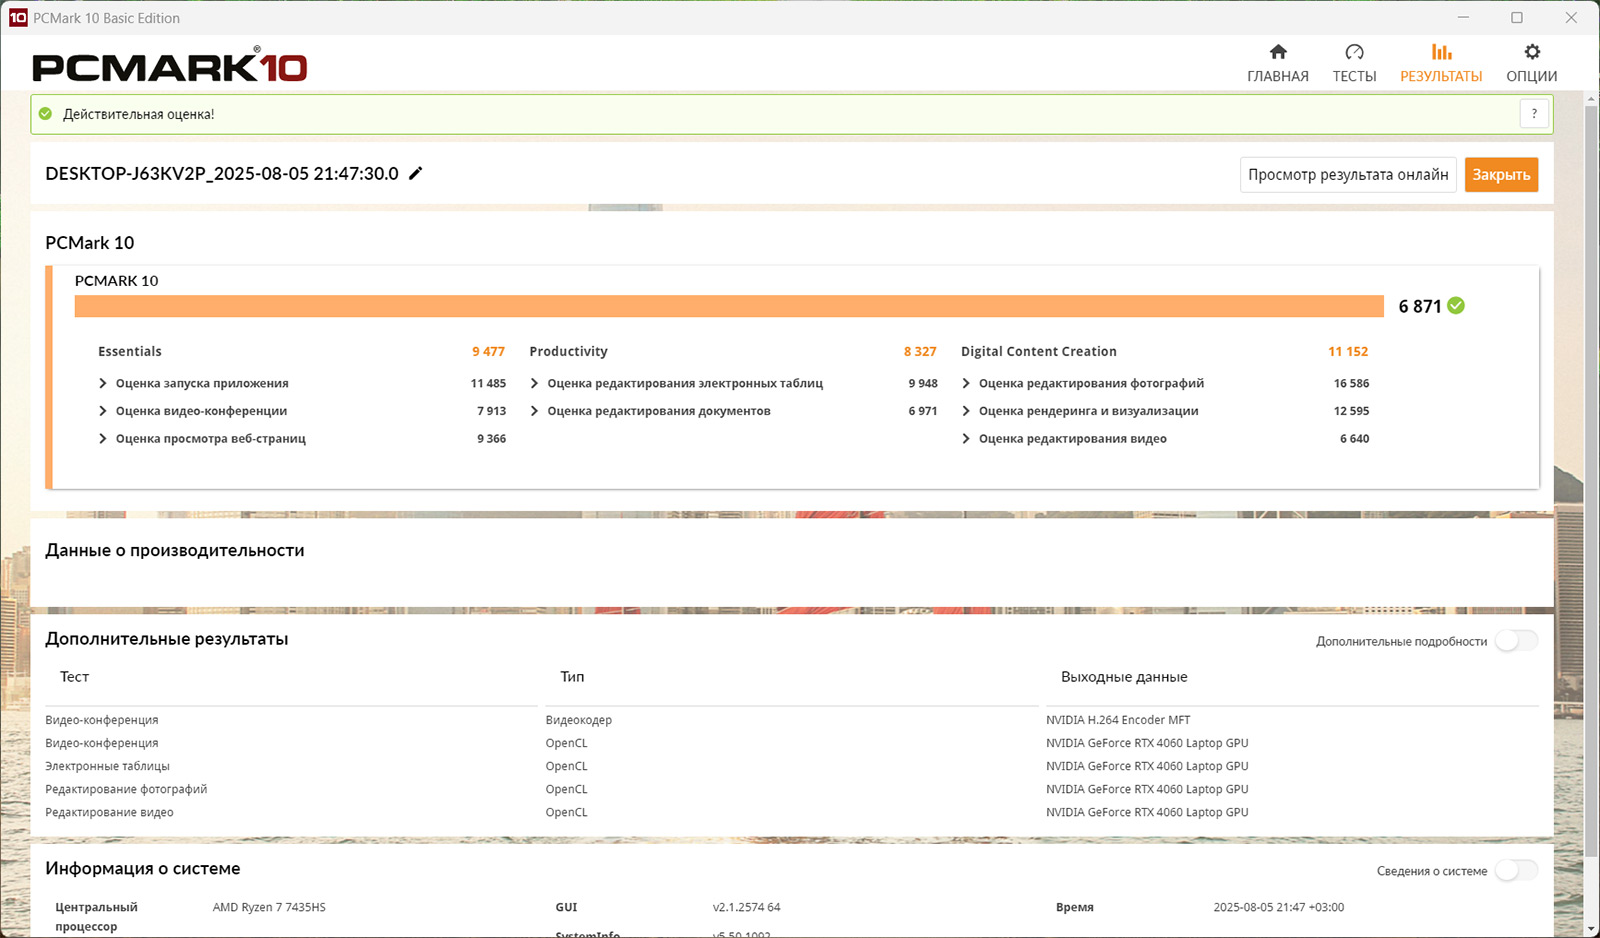
Task: Click the PCMark 10 logo
Action: [x=170, y=66]
